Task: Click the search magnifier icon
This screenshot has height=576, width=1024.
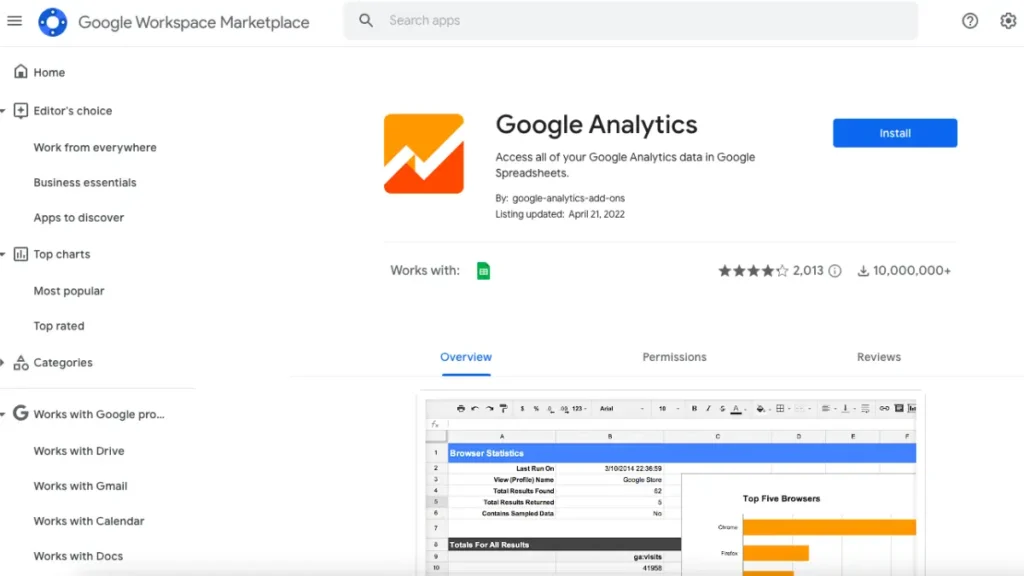Action: (x=366, y=21)
